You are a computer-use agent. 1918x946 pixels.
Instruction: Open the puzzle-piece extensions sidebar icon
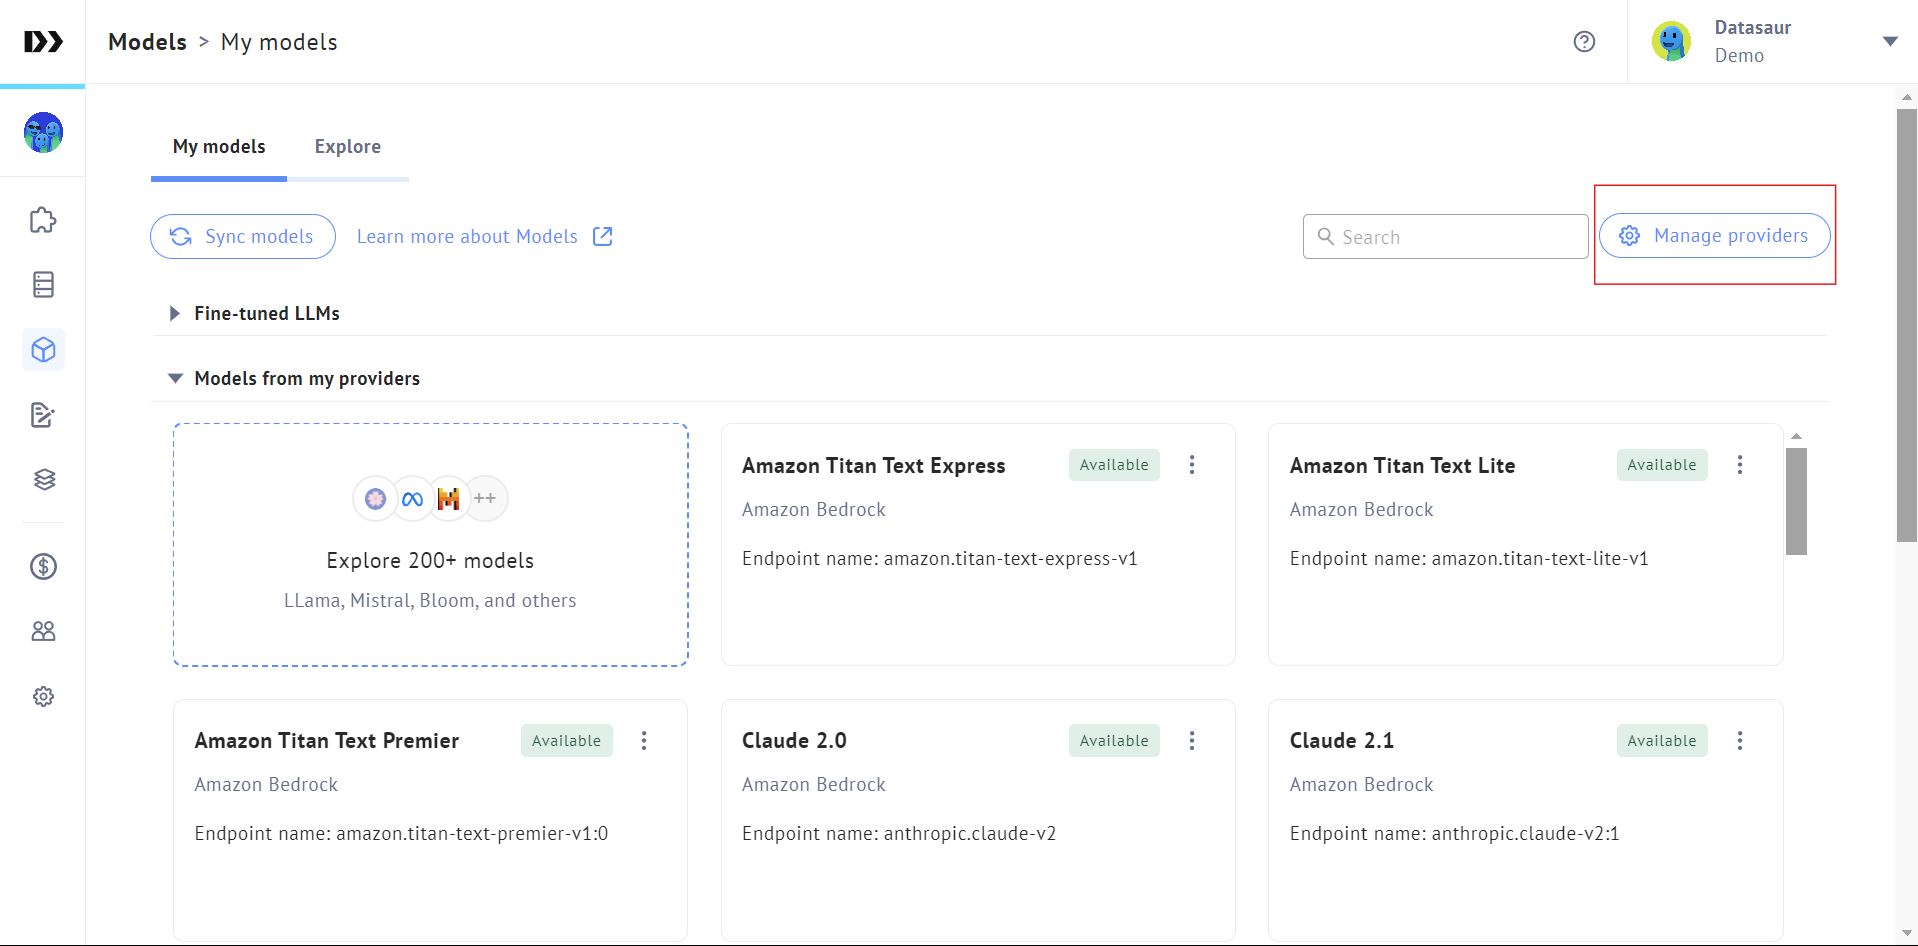click(x=43, y=220)
